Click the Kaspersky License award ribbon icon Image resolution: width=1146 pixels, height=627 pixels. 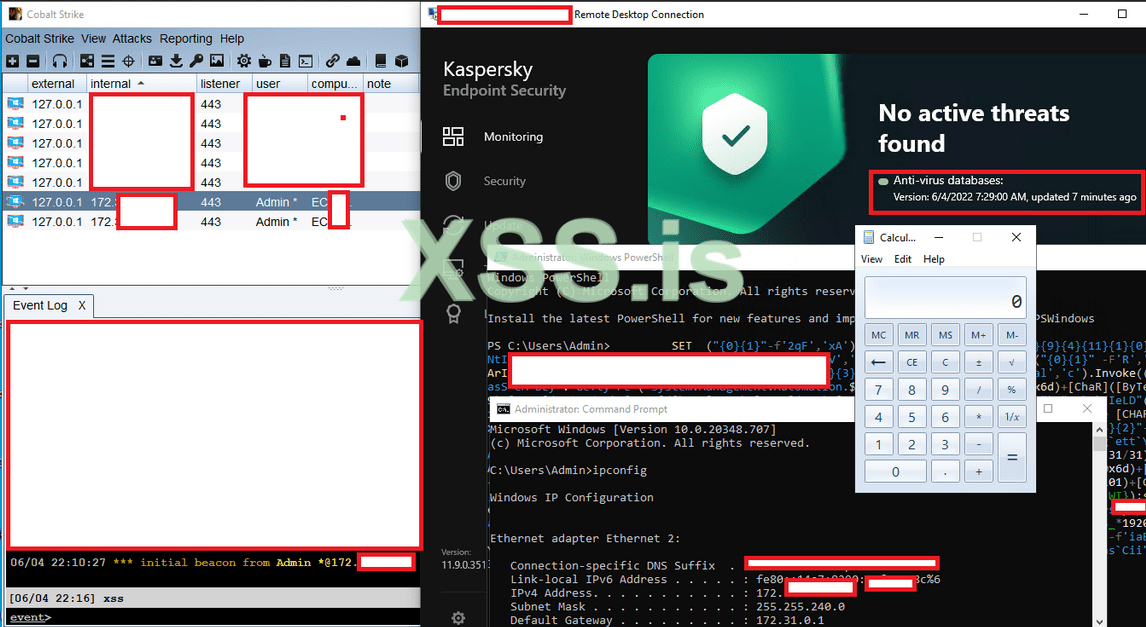pos(453,314)
